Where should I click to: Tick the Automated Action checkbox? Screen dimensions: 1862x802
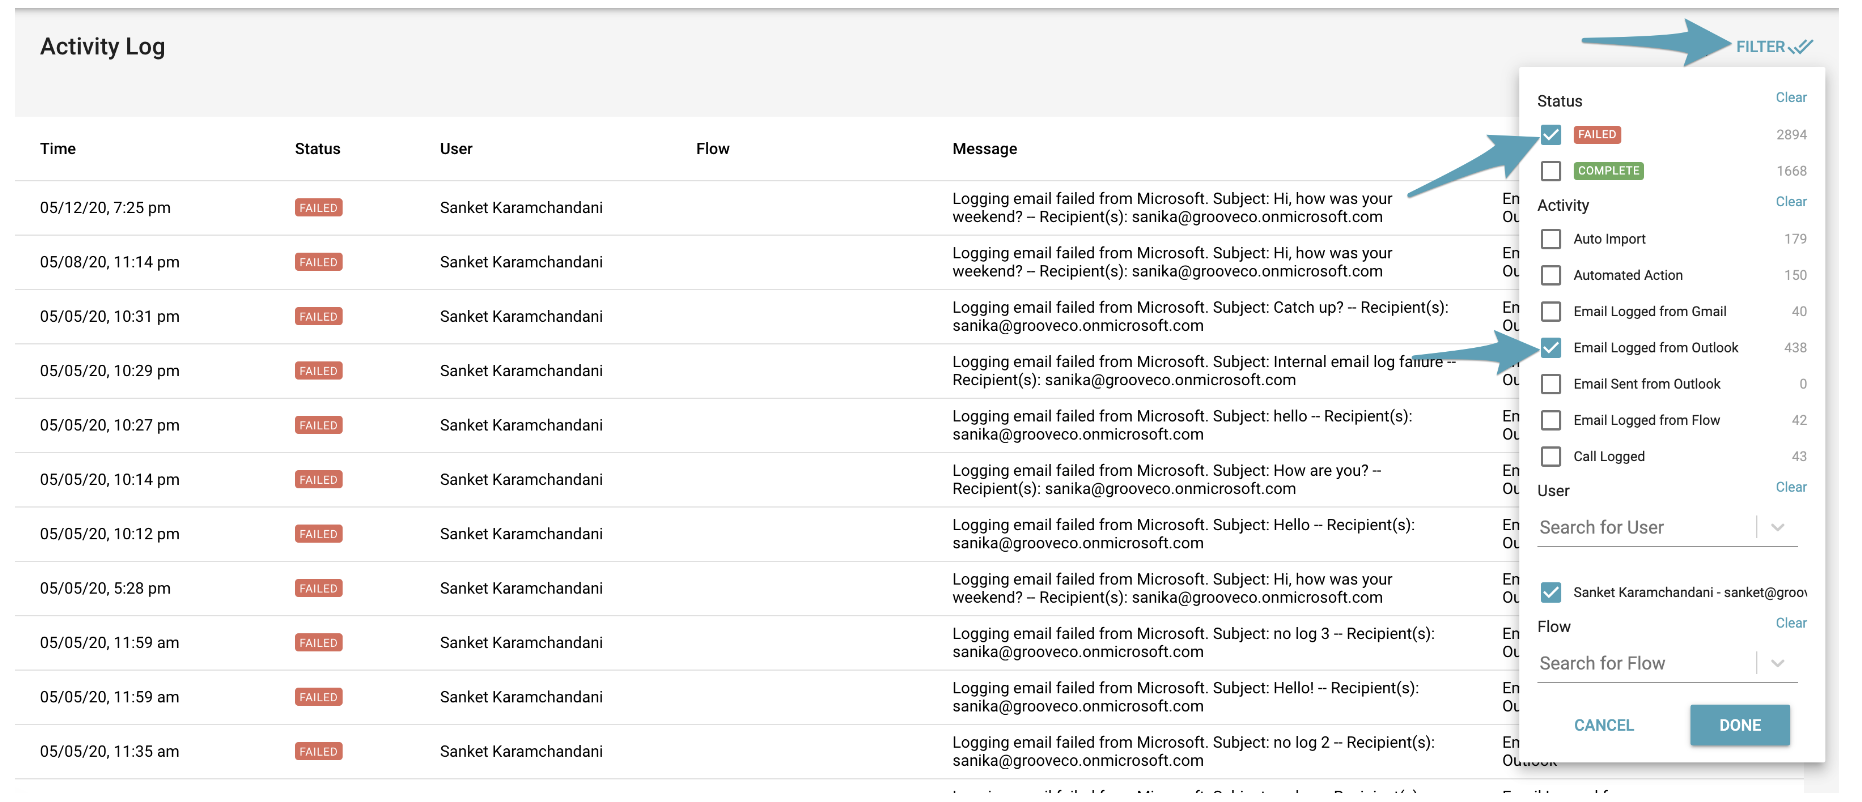[x=1551, y=275]
